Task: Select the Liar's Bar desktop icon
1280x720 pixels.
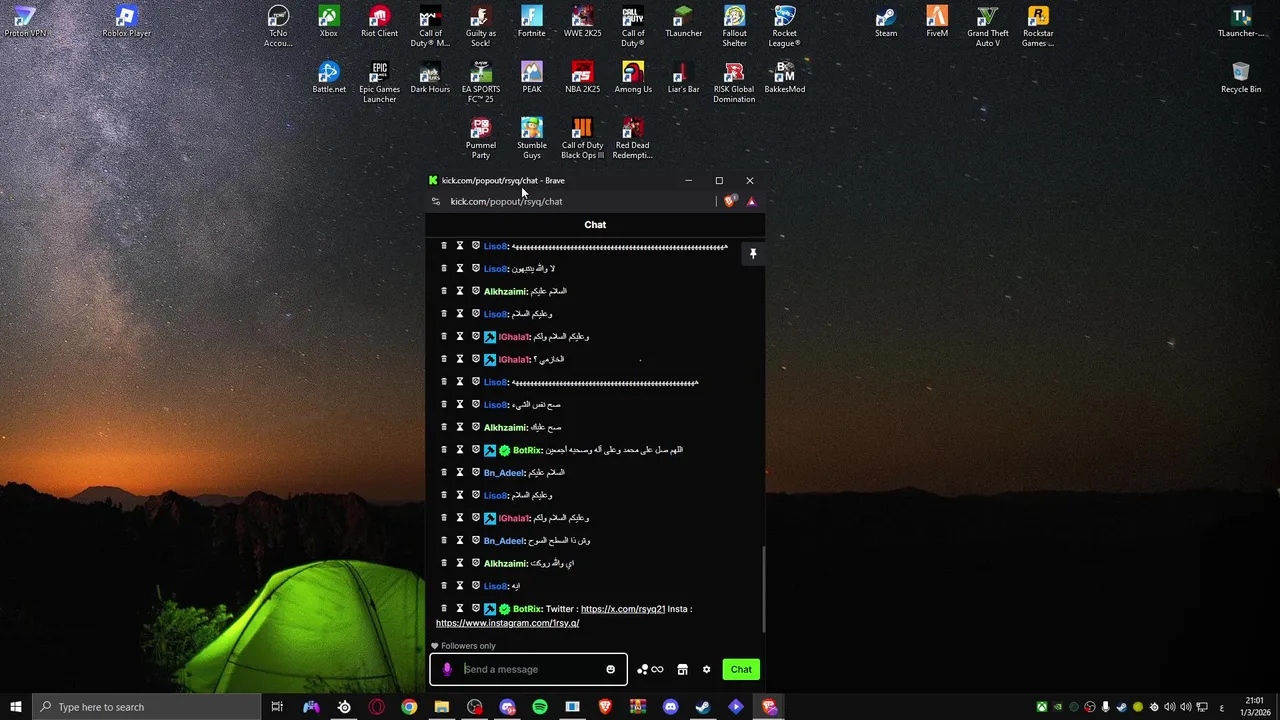Action: [683, 78]
